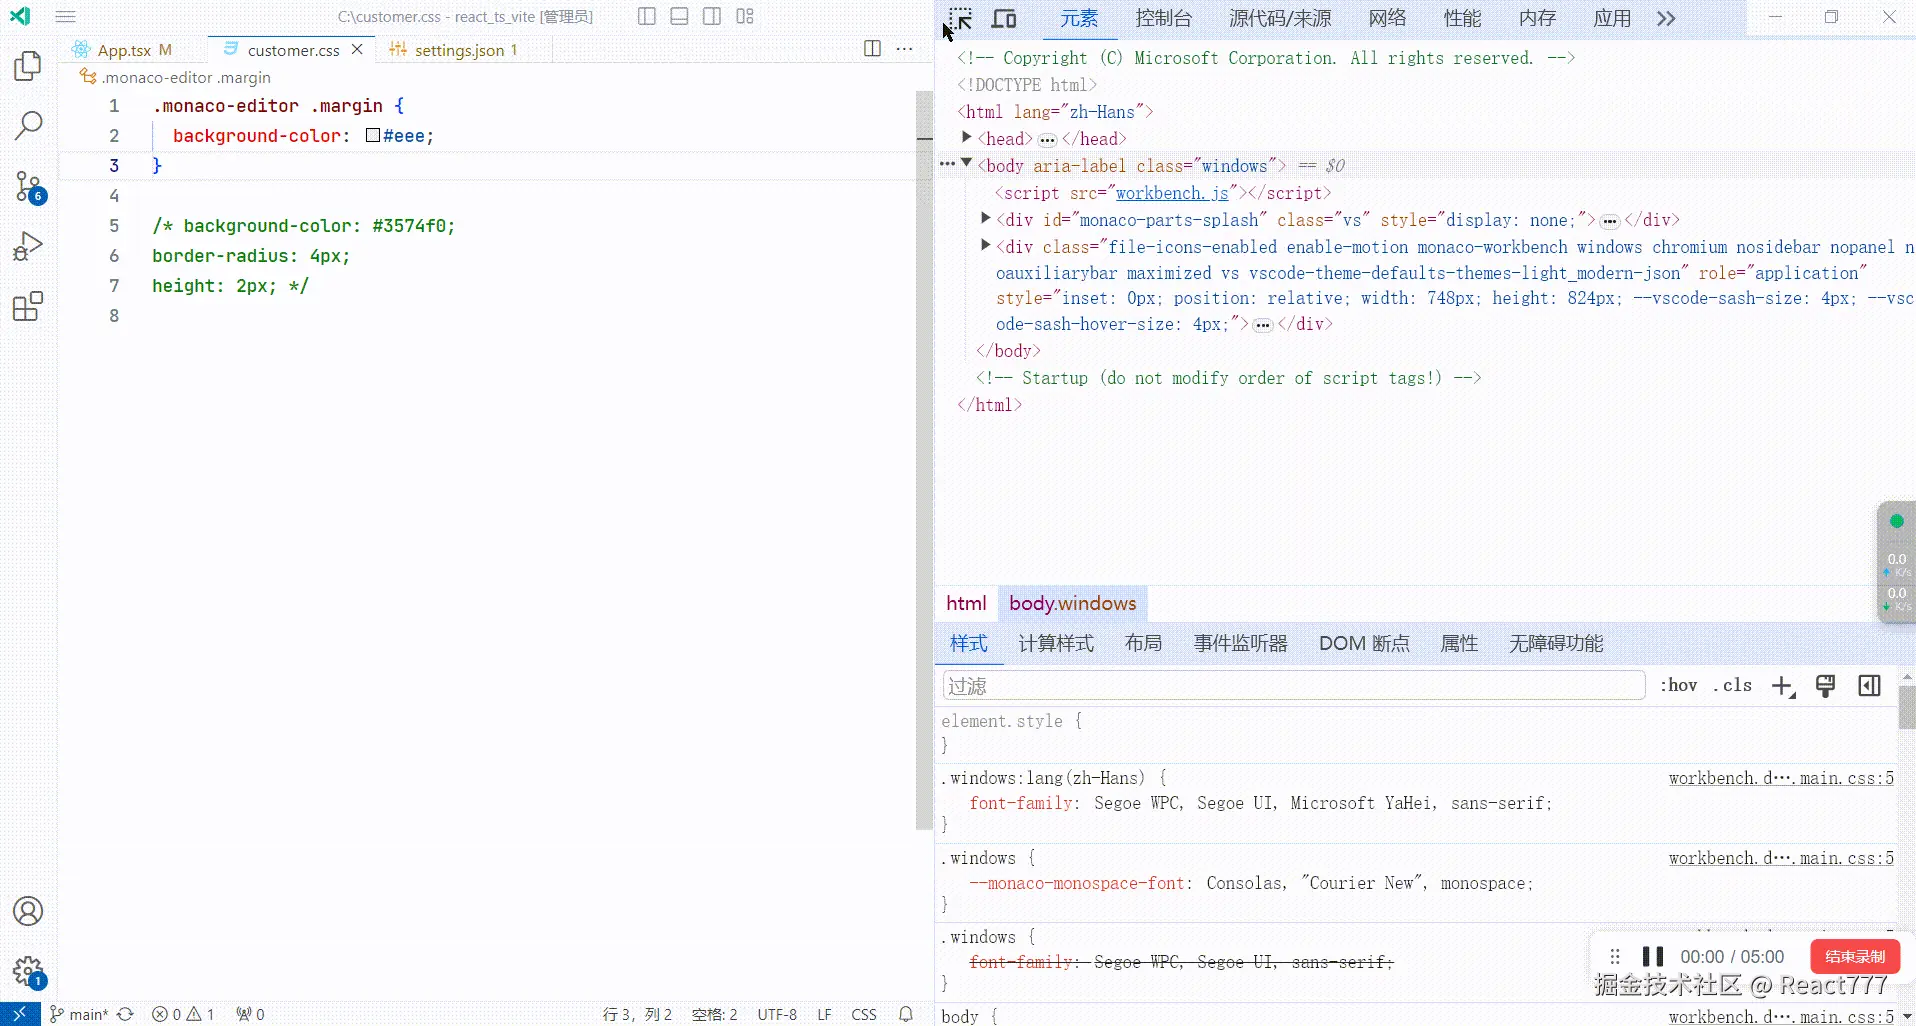The image size is (1916, 1026).
Task: Toggle element classes panel with .cls
Action: 1733,685
